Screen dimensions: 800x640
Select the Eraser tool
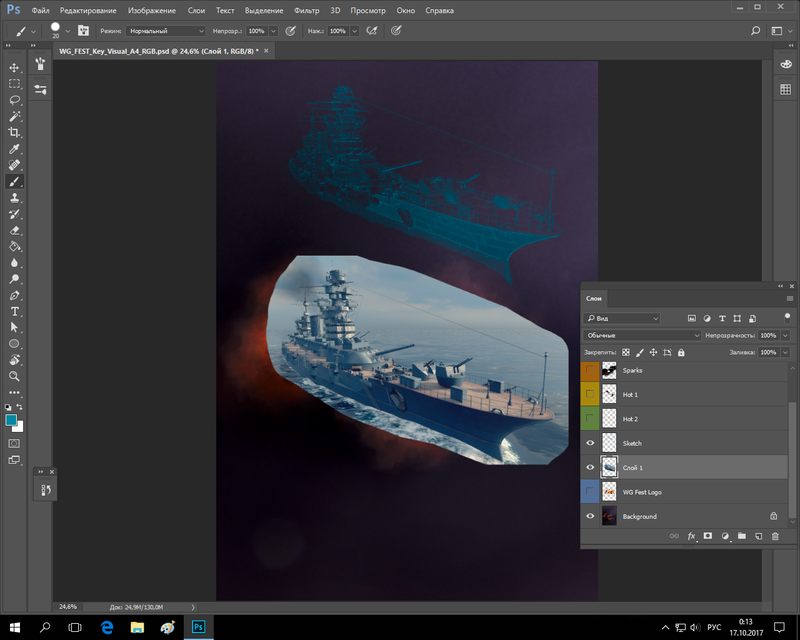(x=14, y=230)
